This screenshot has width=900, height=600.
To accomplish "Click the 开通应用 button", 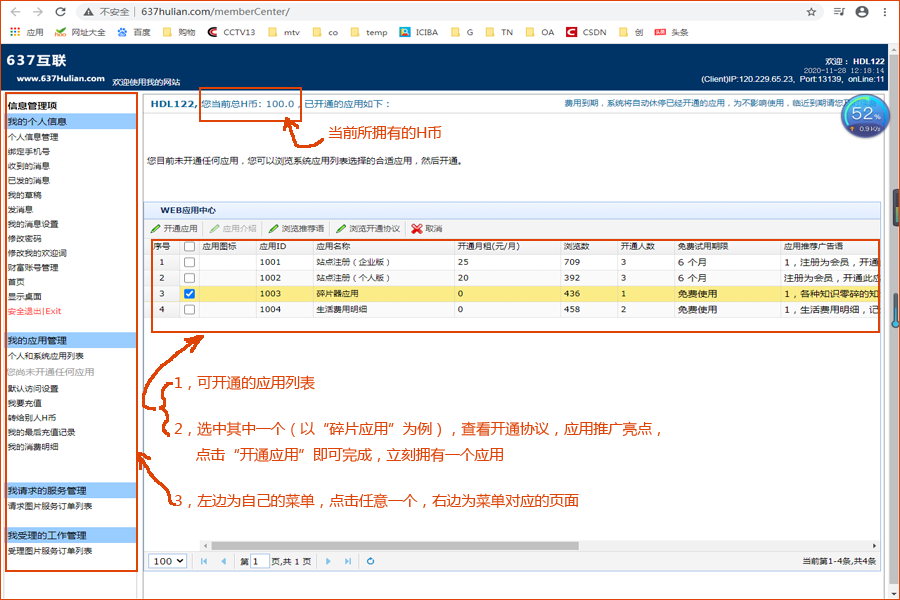I will (174, 229).
